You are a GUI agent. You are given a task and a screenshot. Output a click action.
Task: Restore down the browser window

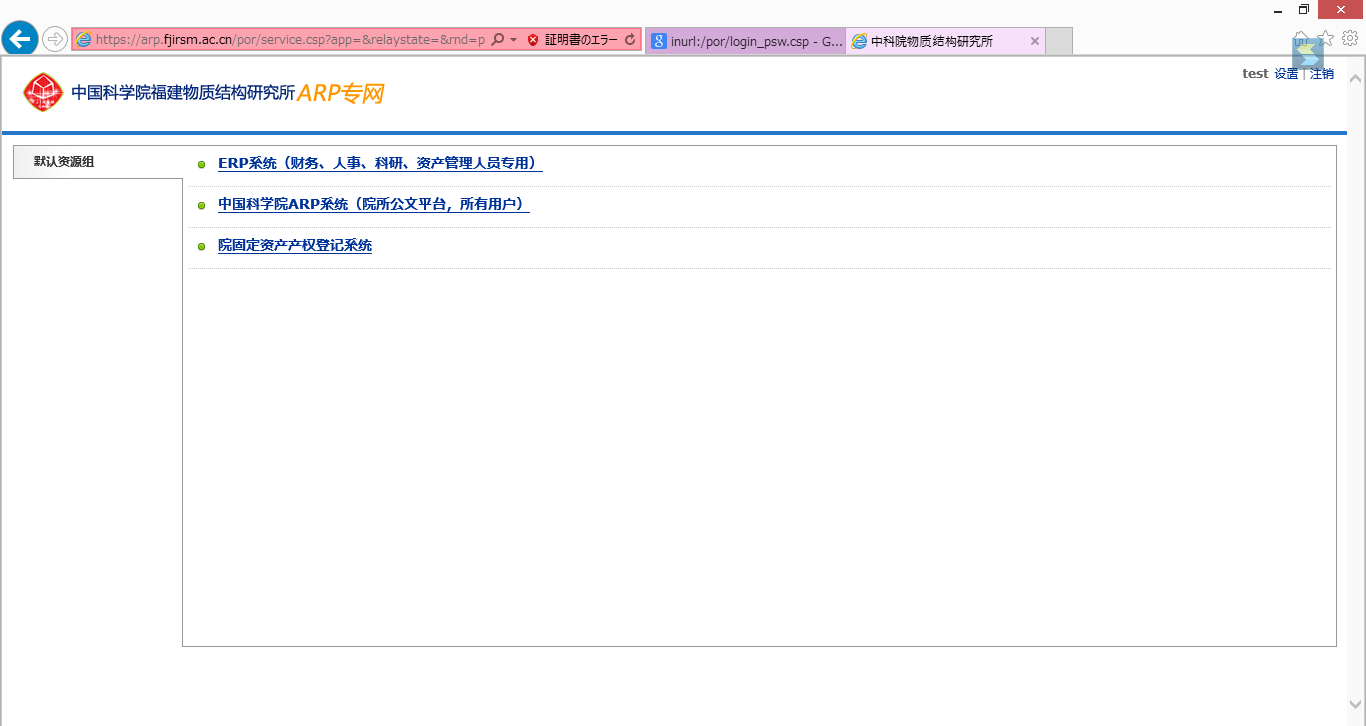pos(1304,10)
